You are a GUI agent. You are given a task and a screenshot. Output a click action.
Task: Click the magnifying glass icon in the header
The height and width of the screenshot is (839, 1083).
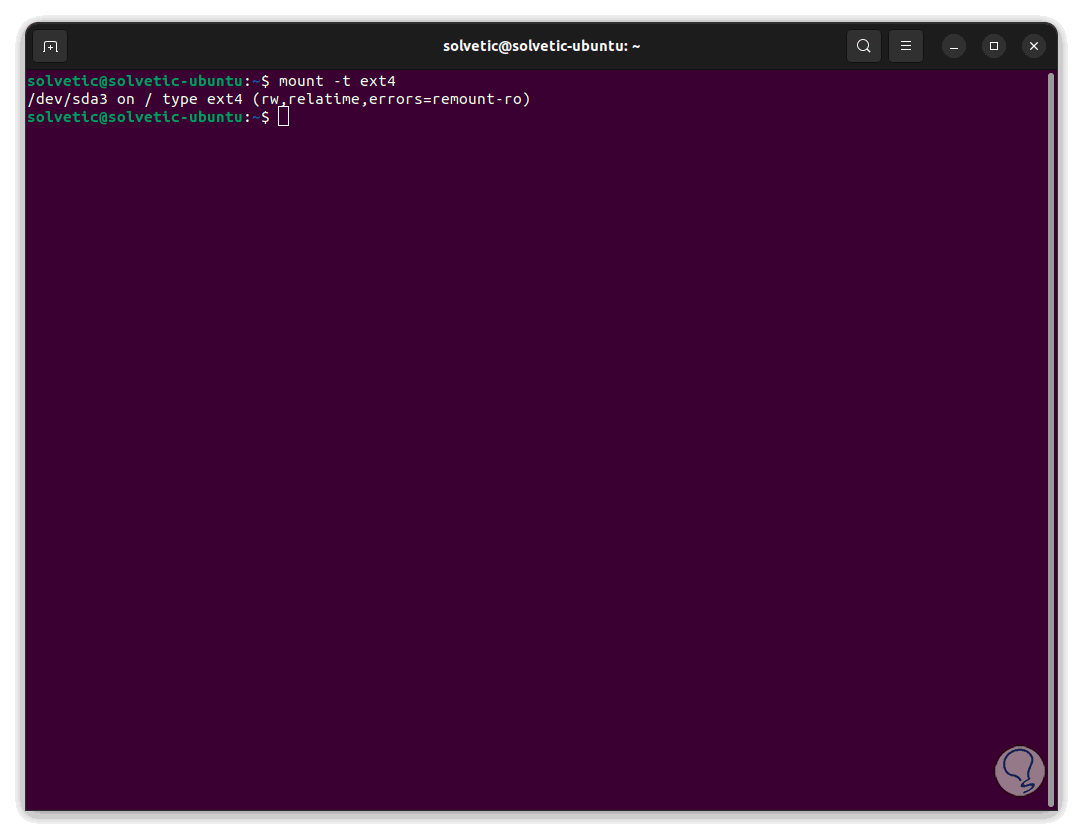863,45
